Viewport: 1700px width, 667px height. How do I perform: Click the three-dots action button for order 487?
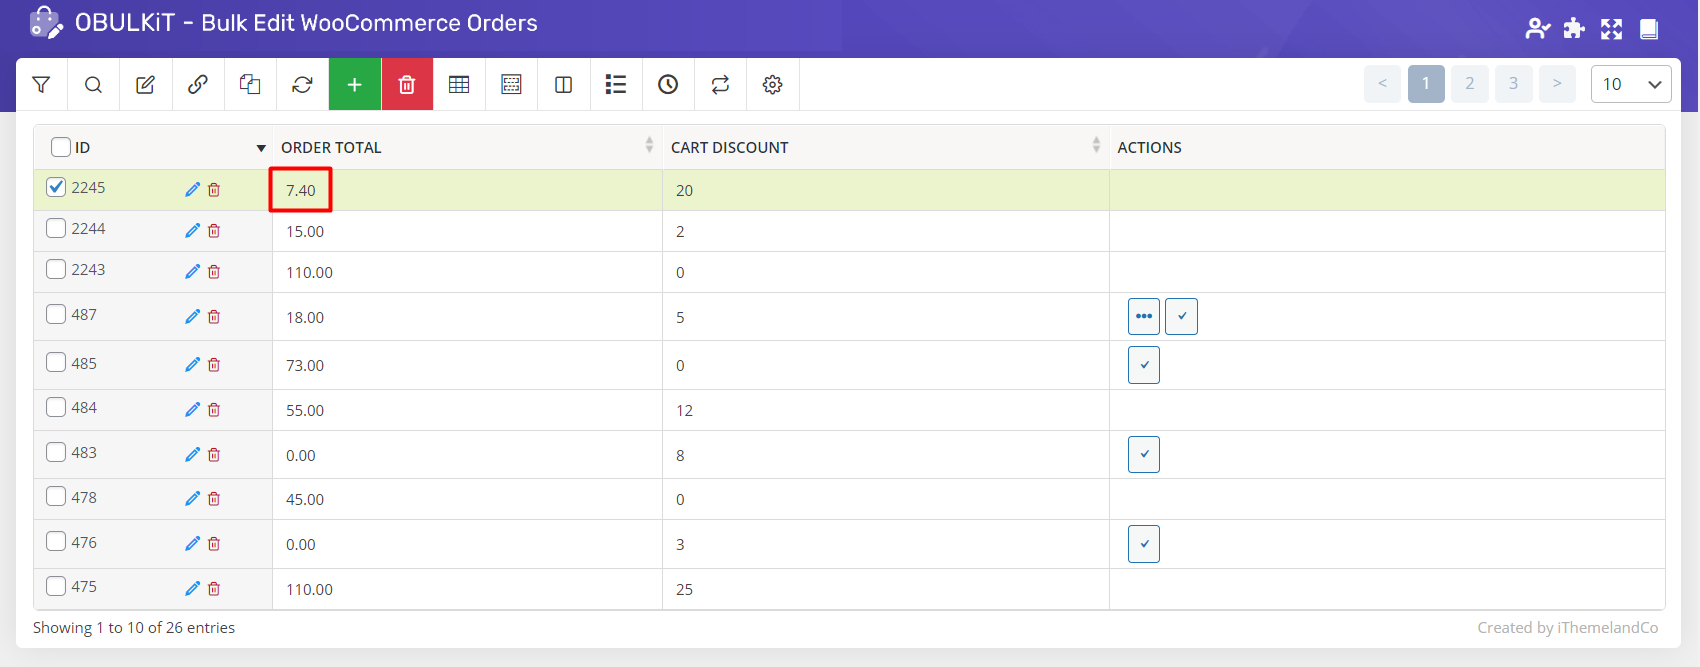pyautogui.click(x=1143, y=316)
